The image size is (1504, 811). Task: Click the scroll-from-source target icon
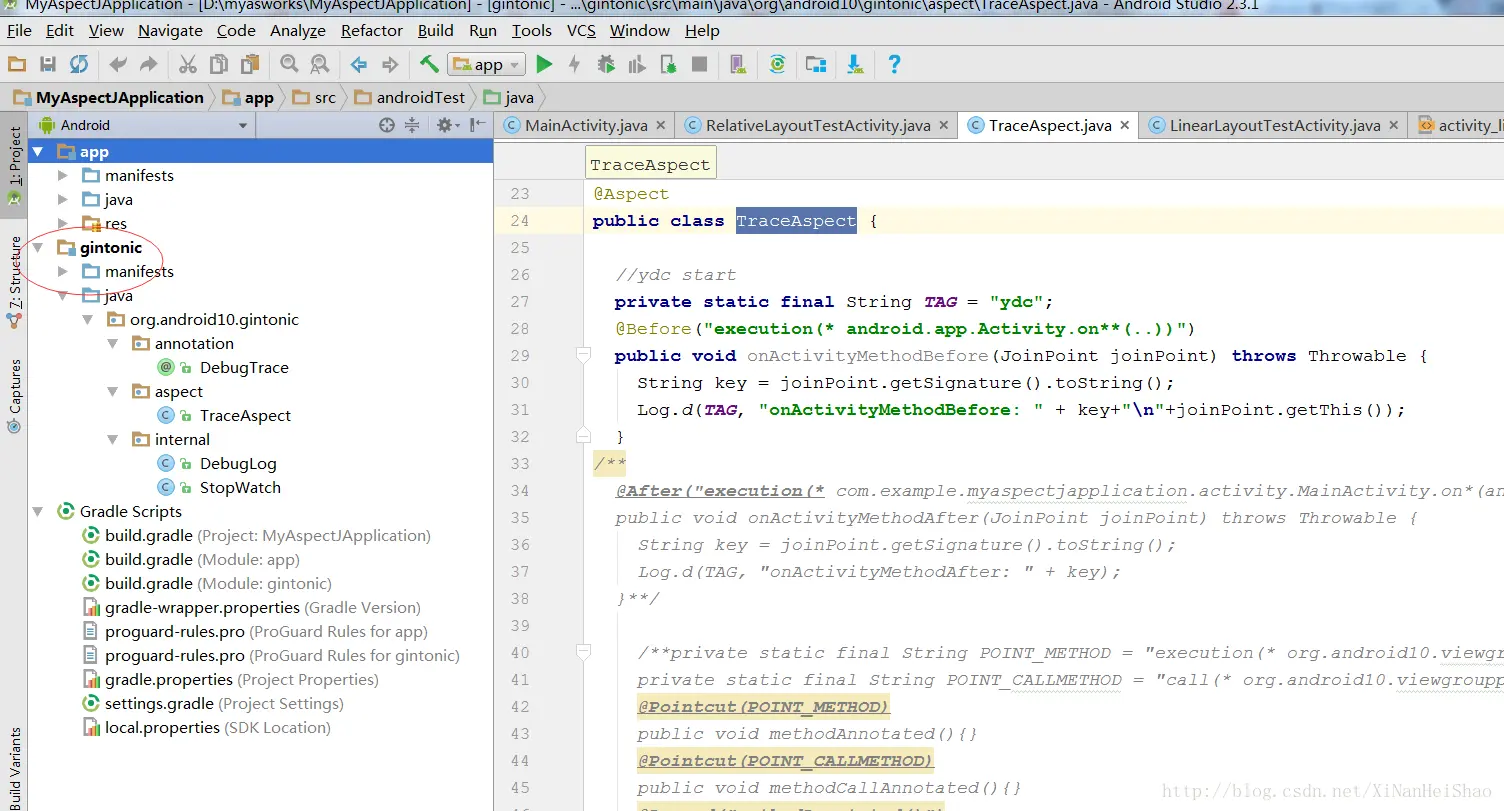387,125
